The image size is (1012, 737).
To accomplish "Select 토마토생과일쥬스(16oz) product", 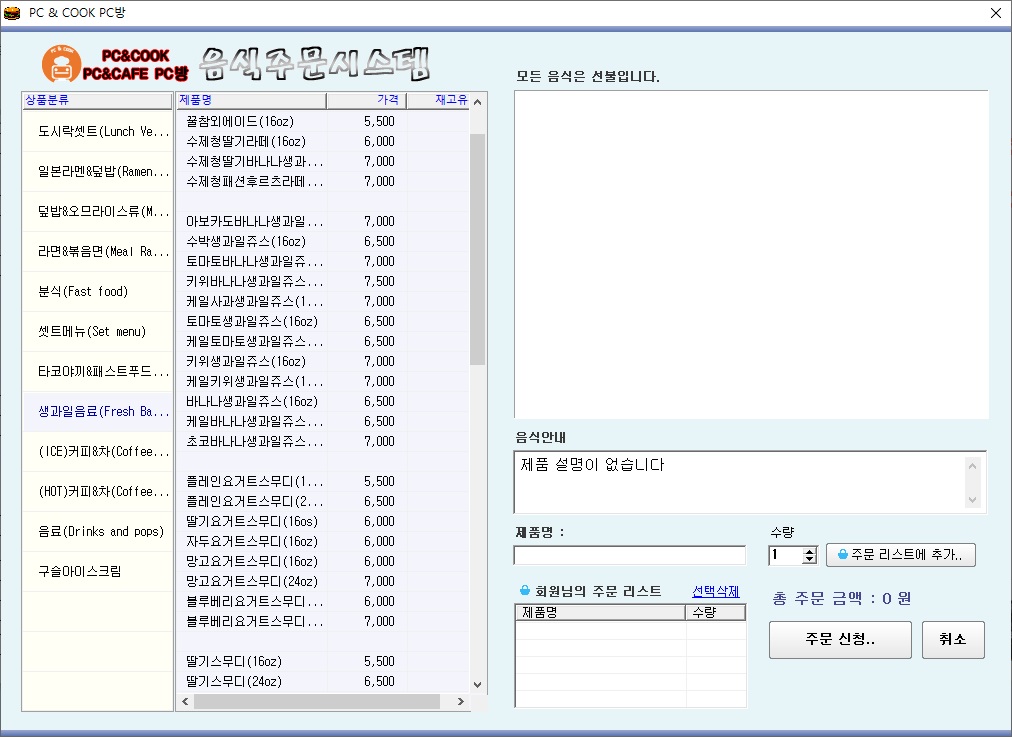I will click(x=323, y=321).
